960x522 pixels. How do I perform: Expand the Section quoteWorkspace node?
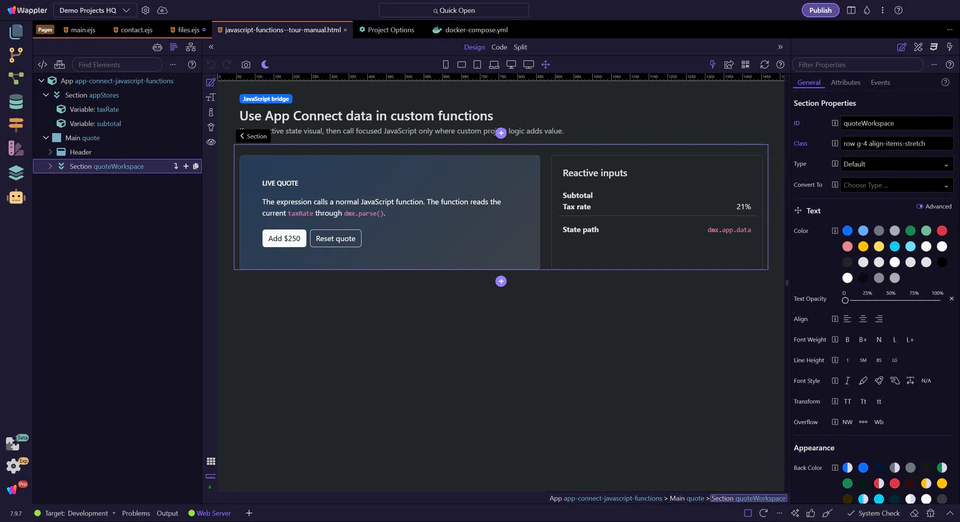coord(50,166)
